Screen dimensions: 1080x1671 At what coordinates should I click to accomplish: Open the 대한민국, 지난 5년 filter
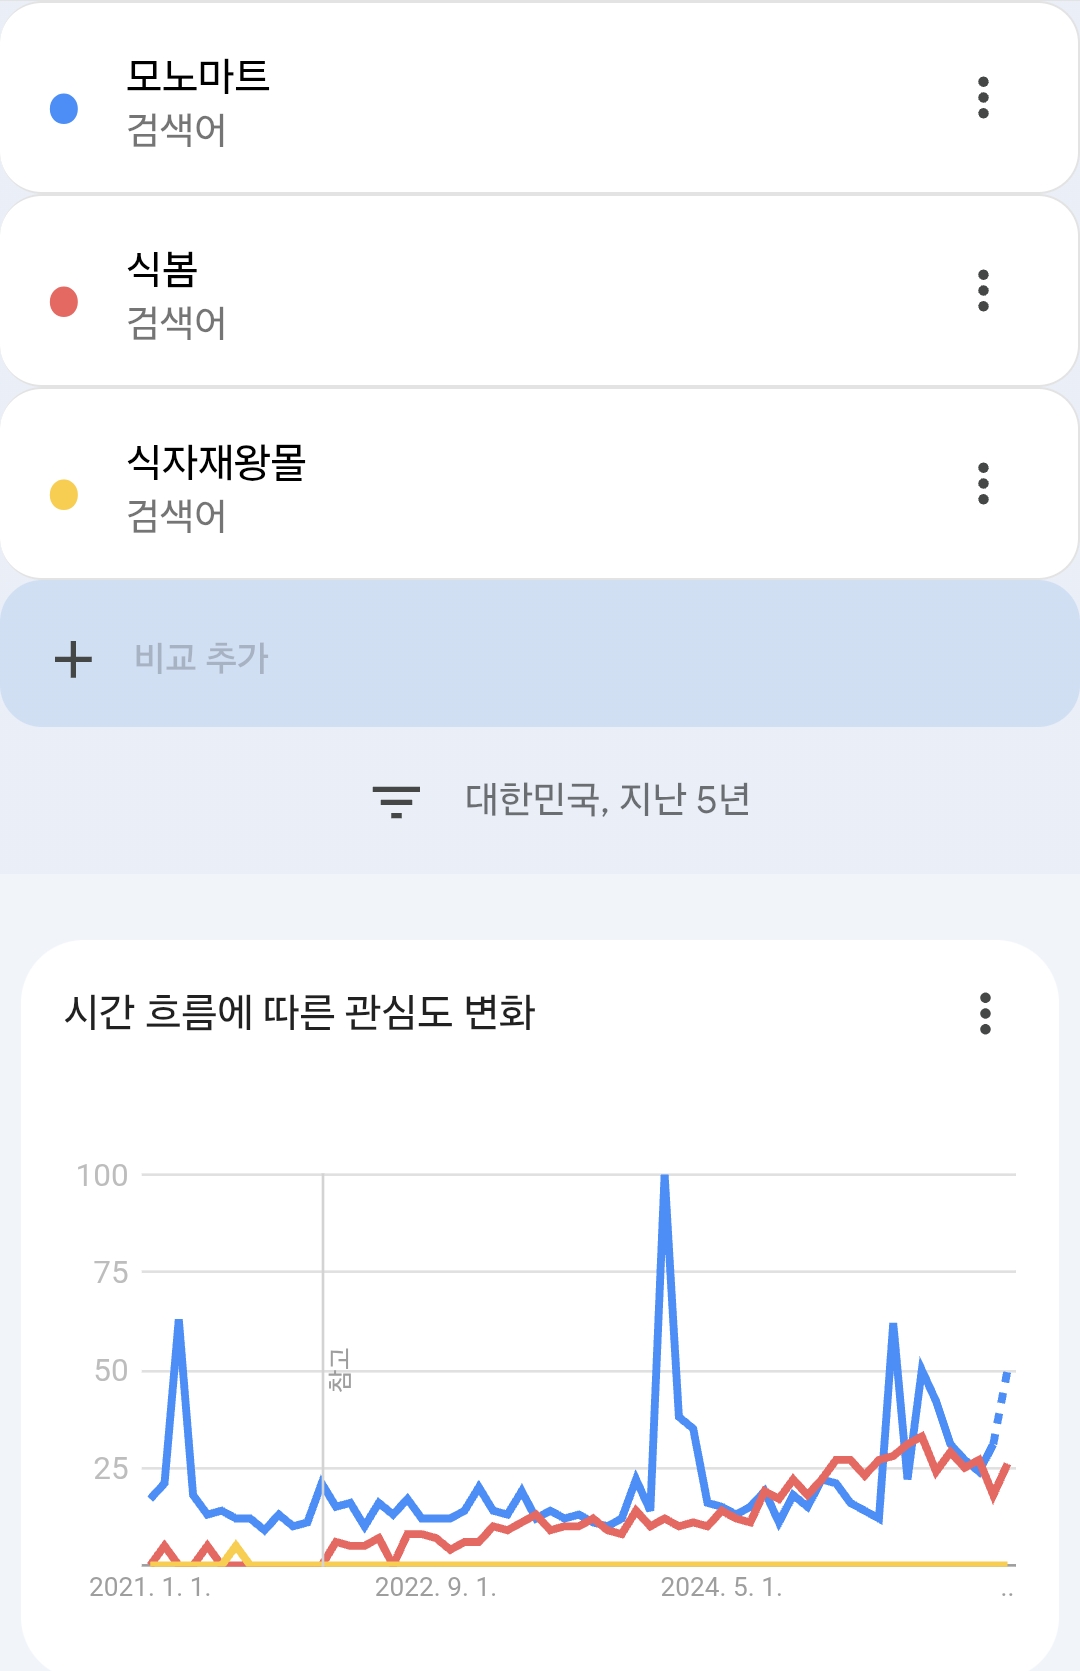tap(607, 800)
